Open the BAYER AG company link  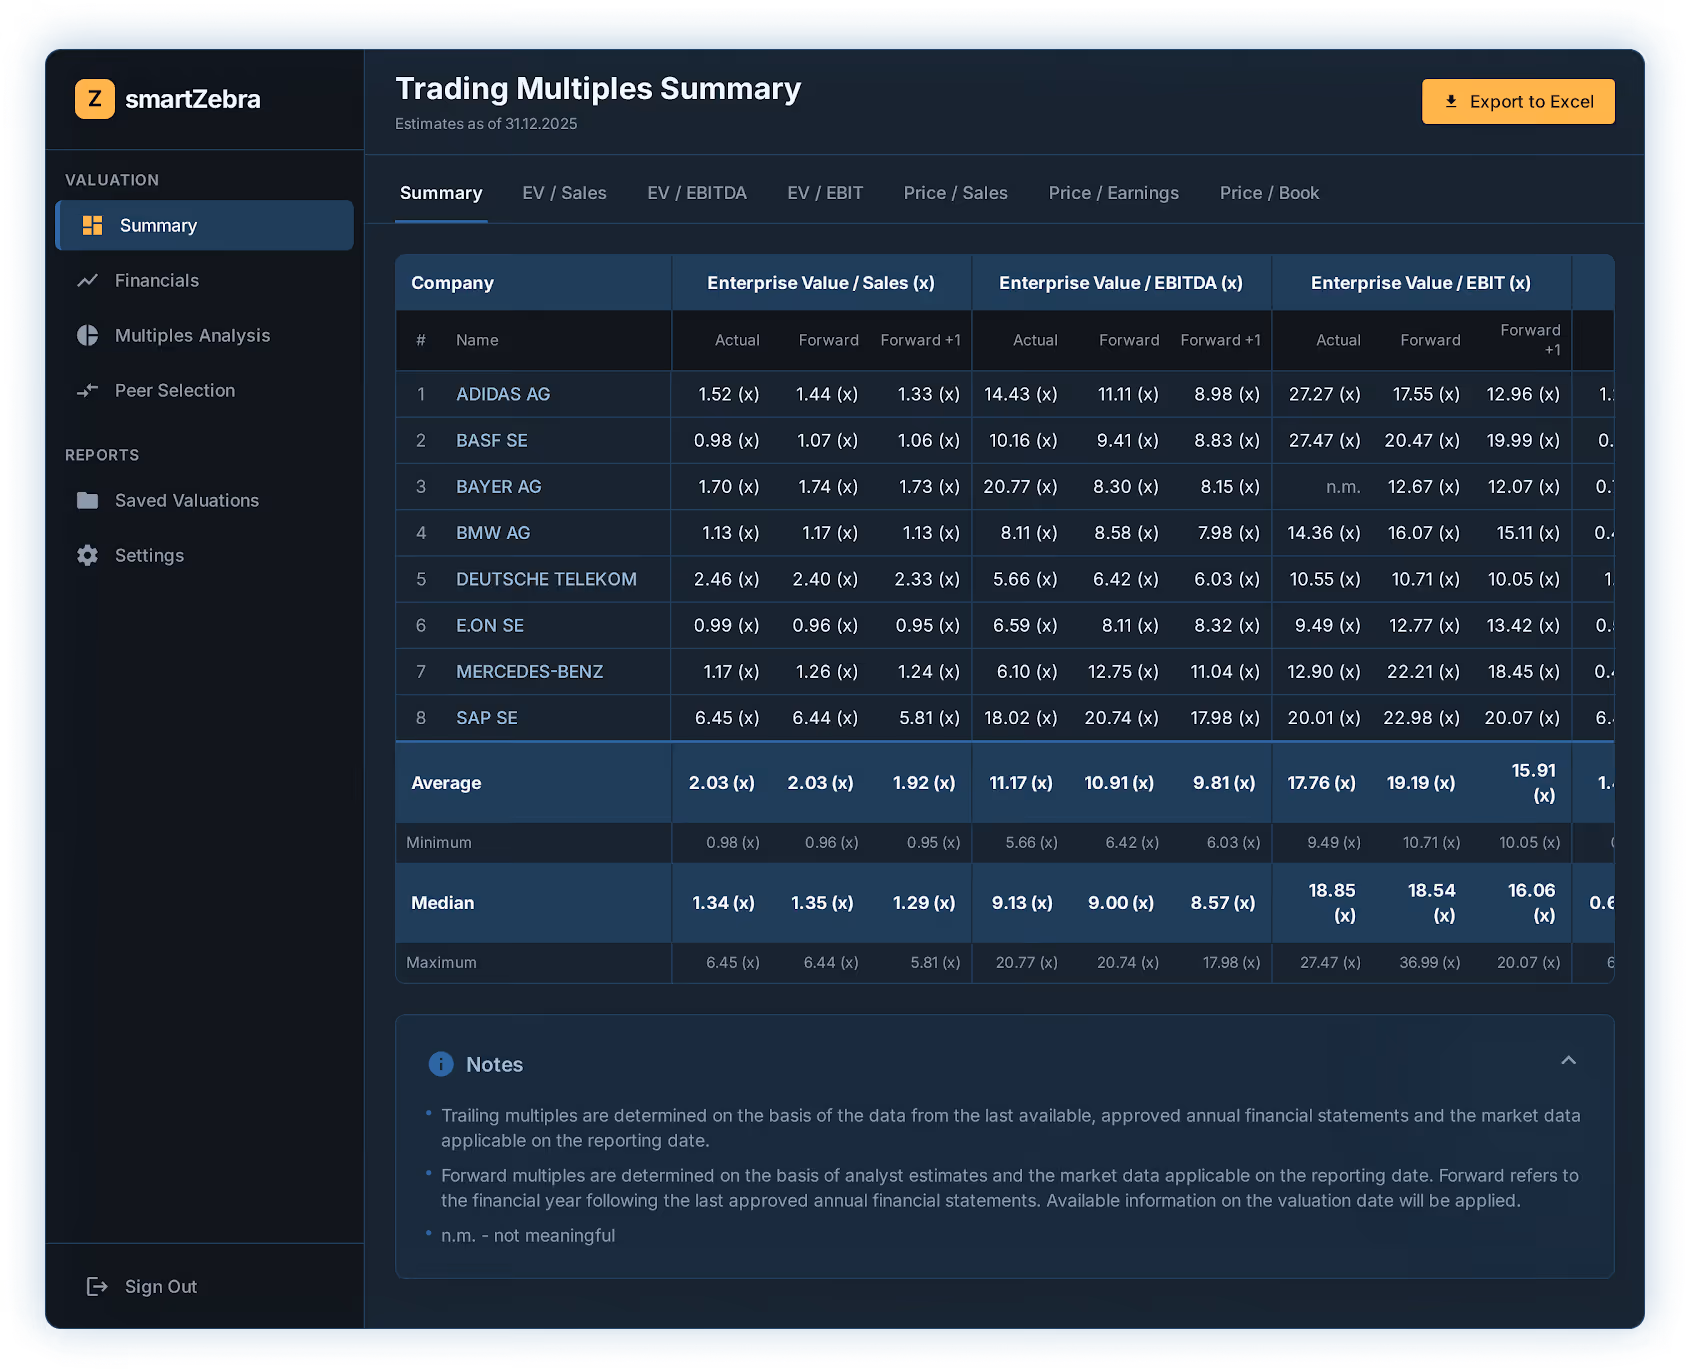[499, 486]
